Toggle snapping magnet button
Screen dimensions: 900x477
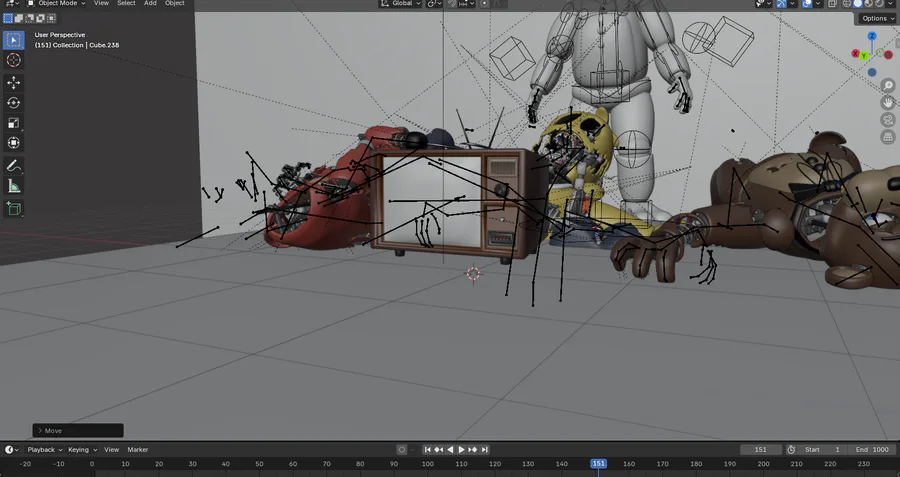click(452, 3)
